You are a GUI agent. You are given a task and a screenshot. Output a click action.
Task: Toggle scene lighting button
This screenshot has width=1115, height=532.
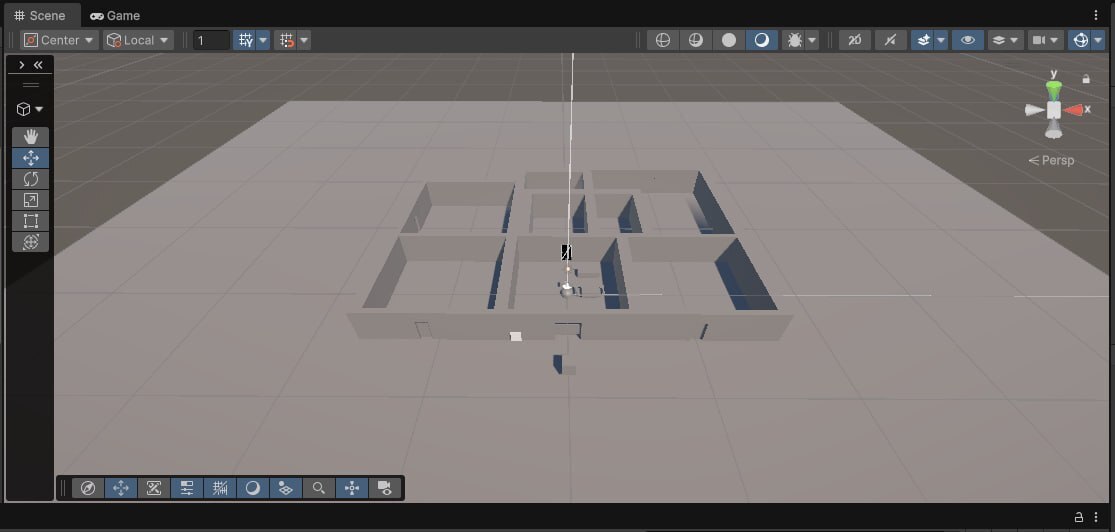(x=890, y=41)
